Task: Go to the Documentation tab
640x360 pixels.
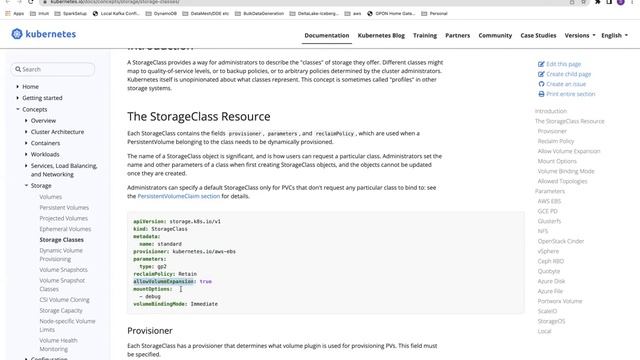Action: [x=327, y=36]
